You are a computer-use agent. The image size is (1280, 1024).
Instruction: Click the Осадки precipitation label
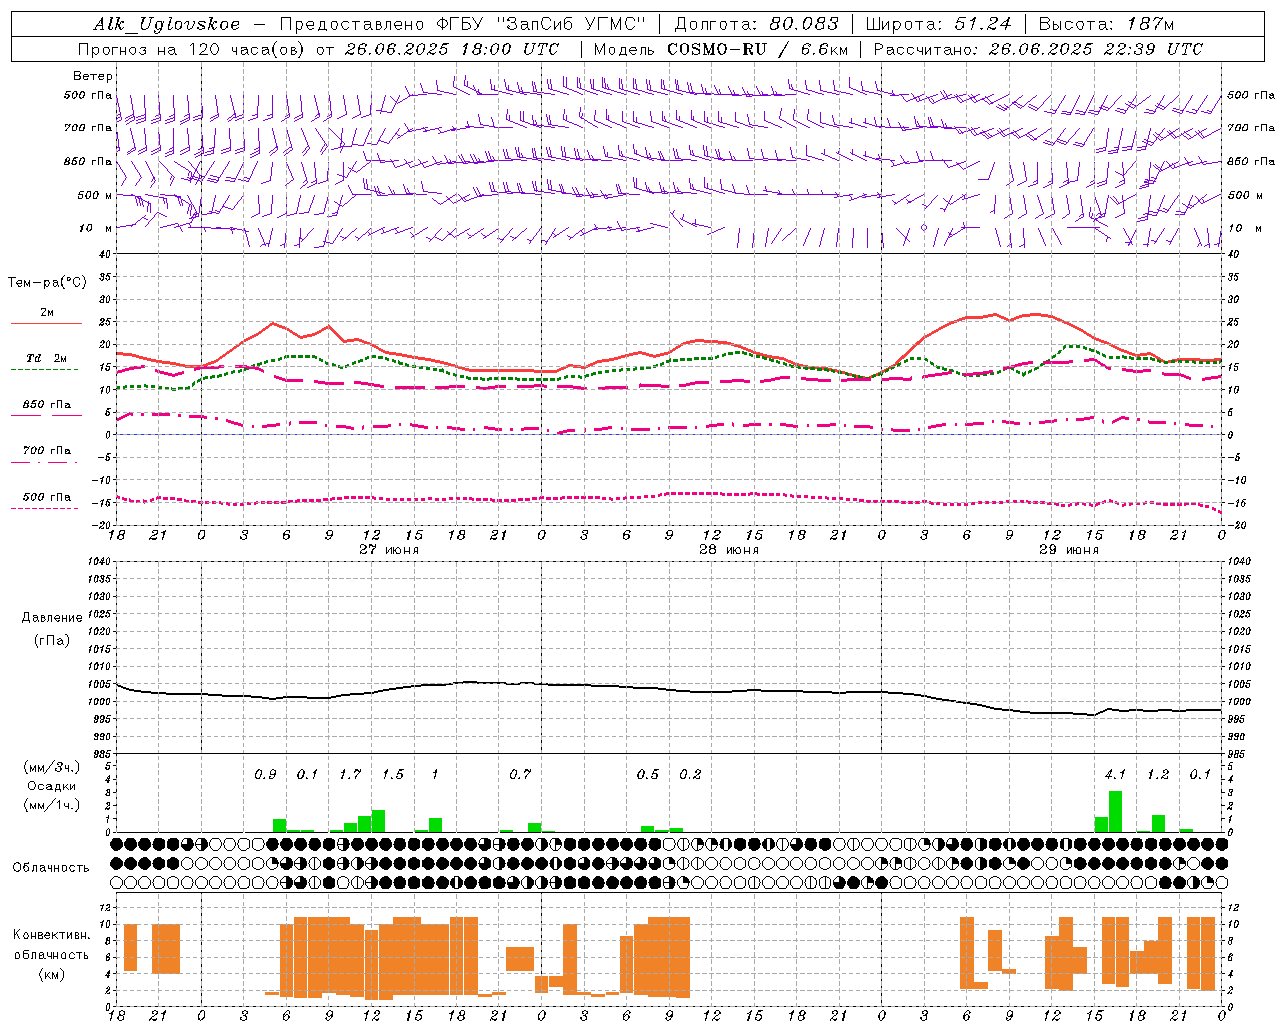click(x=52, y=786)
